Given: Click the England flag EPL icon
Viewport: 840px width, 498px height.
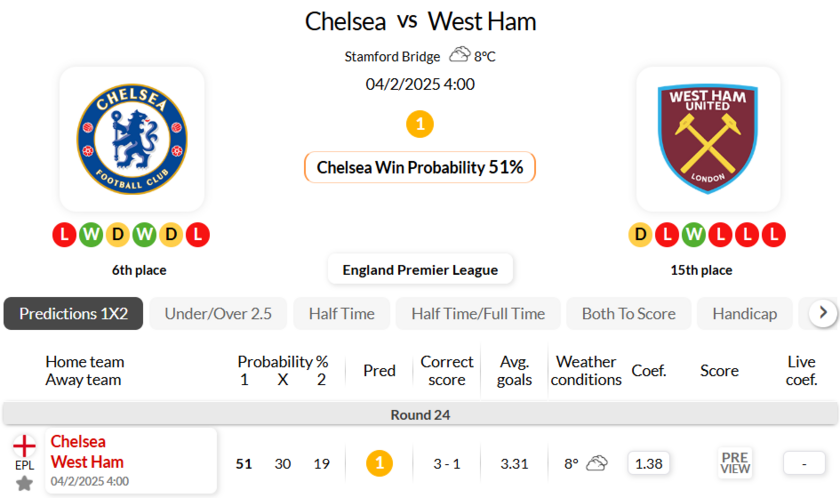Looking at the screenshot, I should 24,446.
